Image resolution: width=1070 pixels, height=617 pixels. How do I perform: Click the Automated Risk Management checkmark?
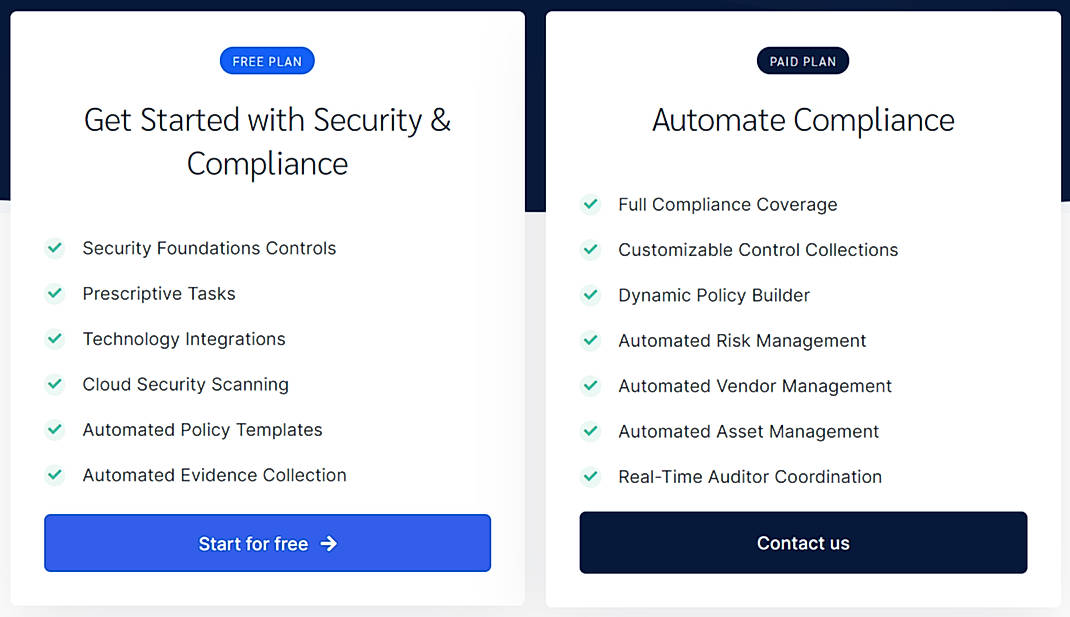[x=590, y=340]
